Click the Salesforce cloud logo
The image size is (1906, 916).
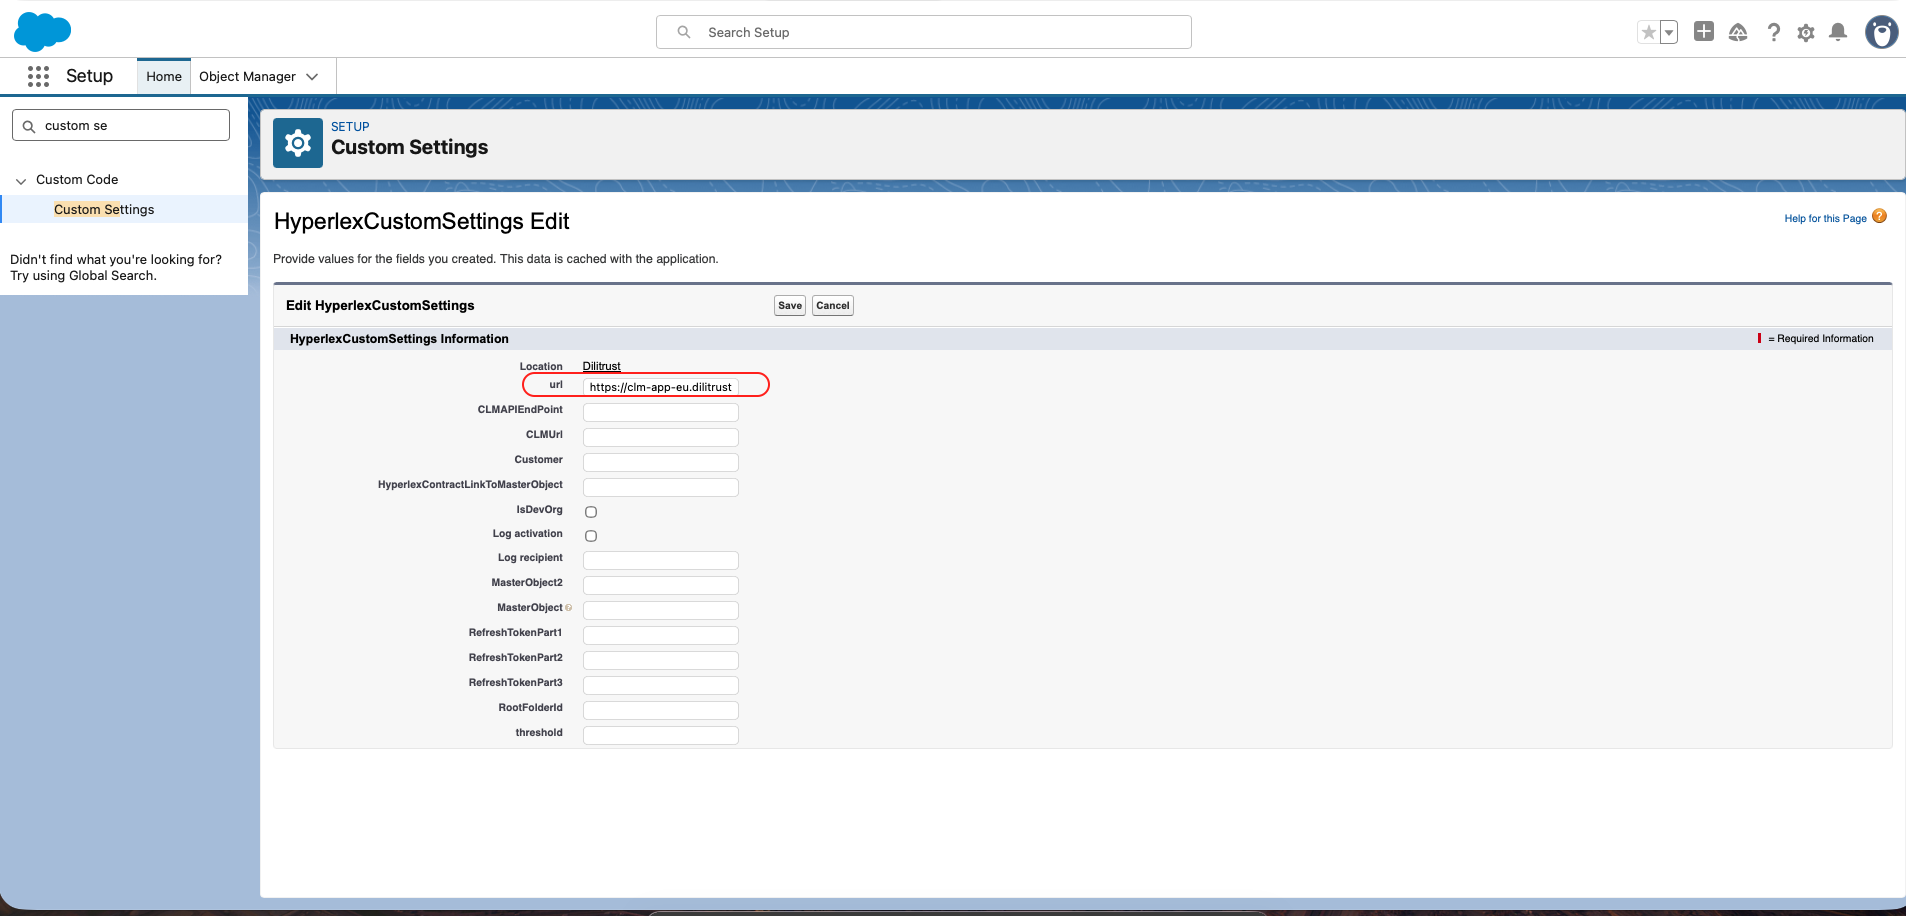pyautogui.click(x=42, y=32)
